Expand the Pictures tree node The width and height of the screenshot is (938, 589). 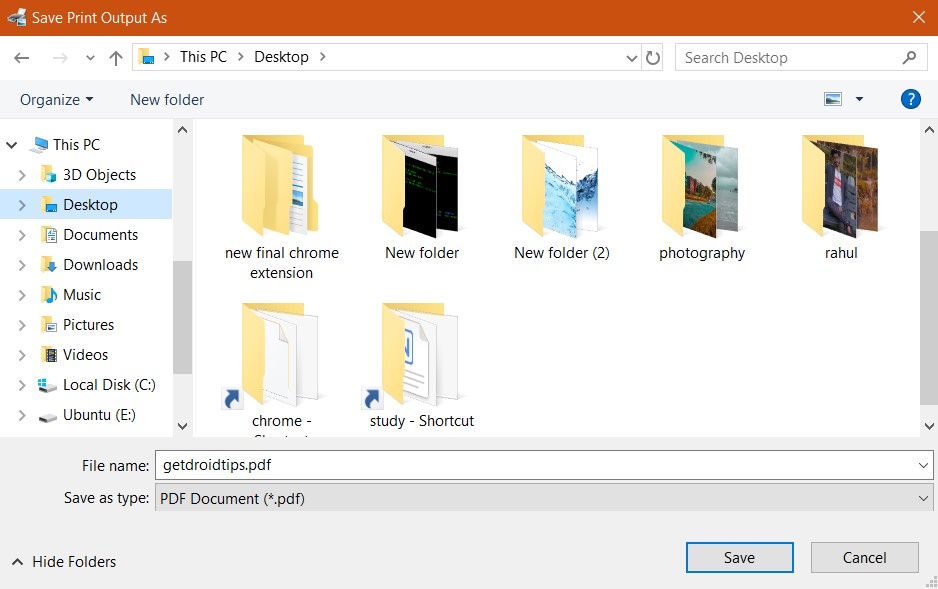(22, 325)
